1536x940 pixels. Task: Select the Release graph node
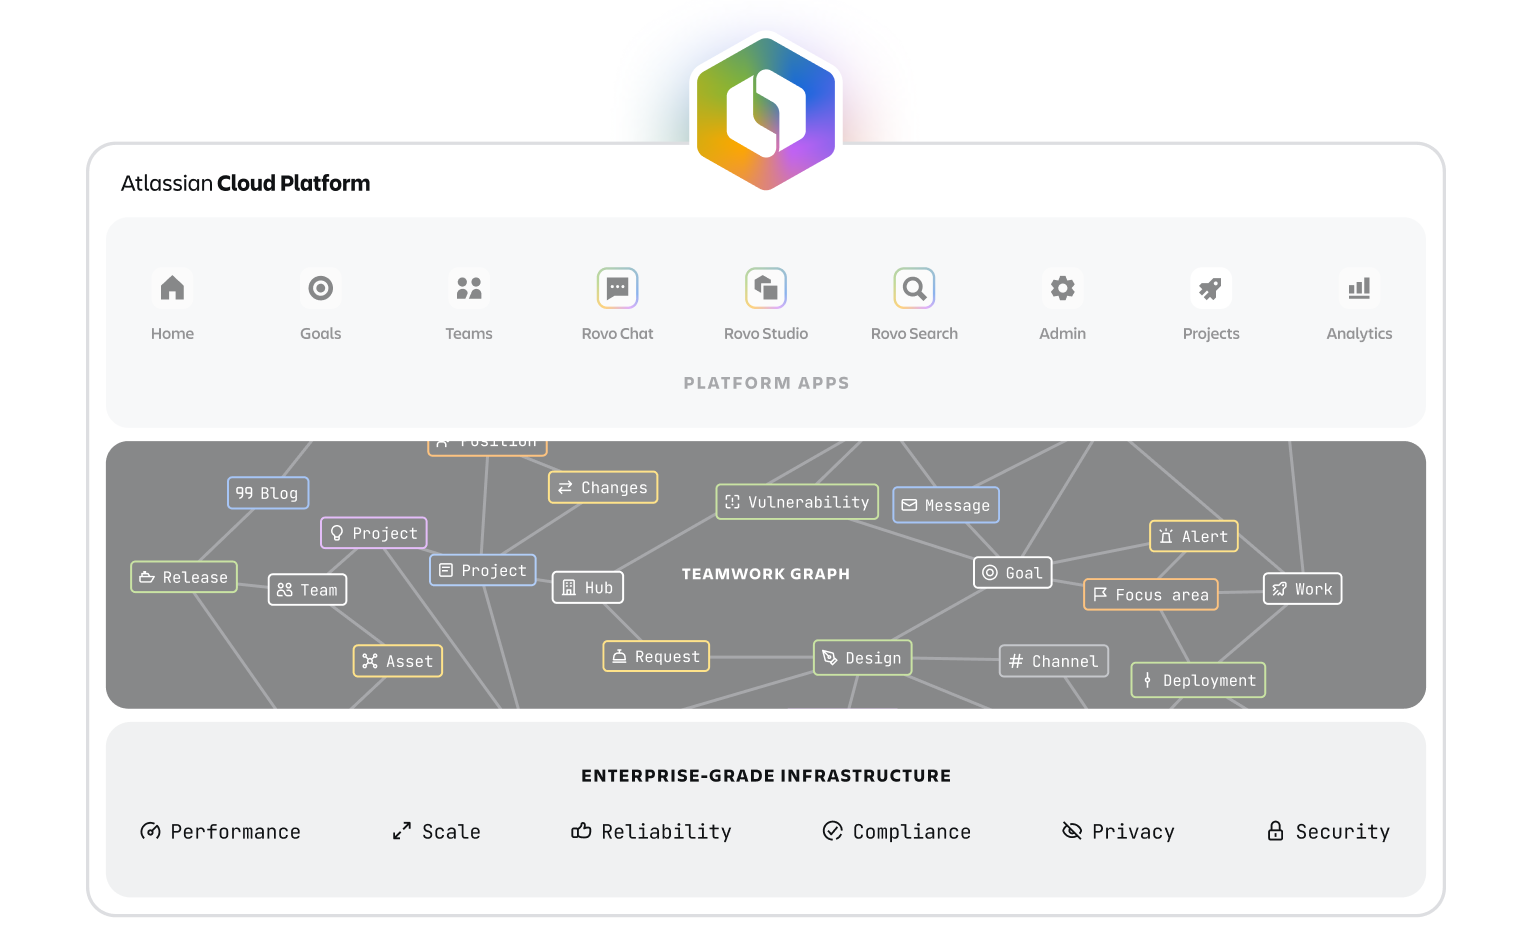coord(184,577)
